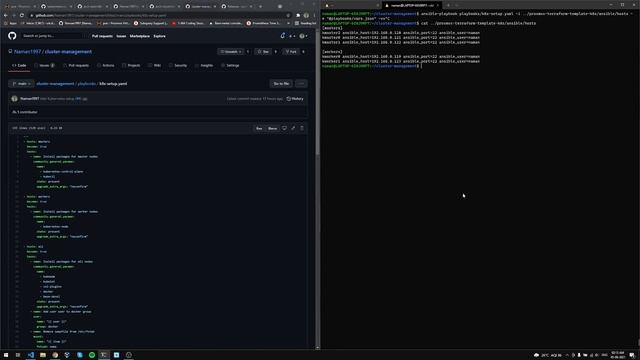Open the Blame view
Image resolution: width=640 pixels, height=360 pixels.
click(x=272, y=128)
